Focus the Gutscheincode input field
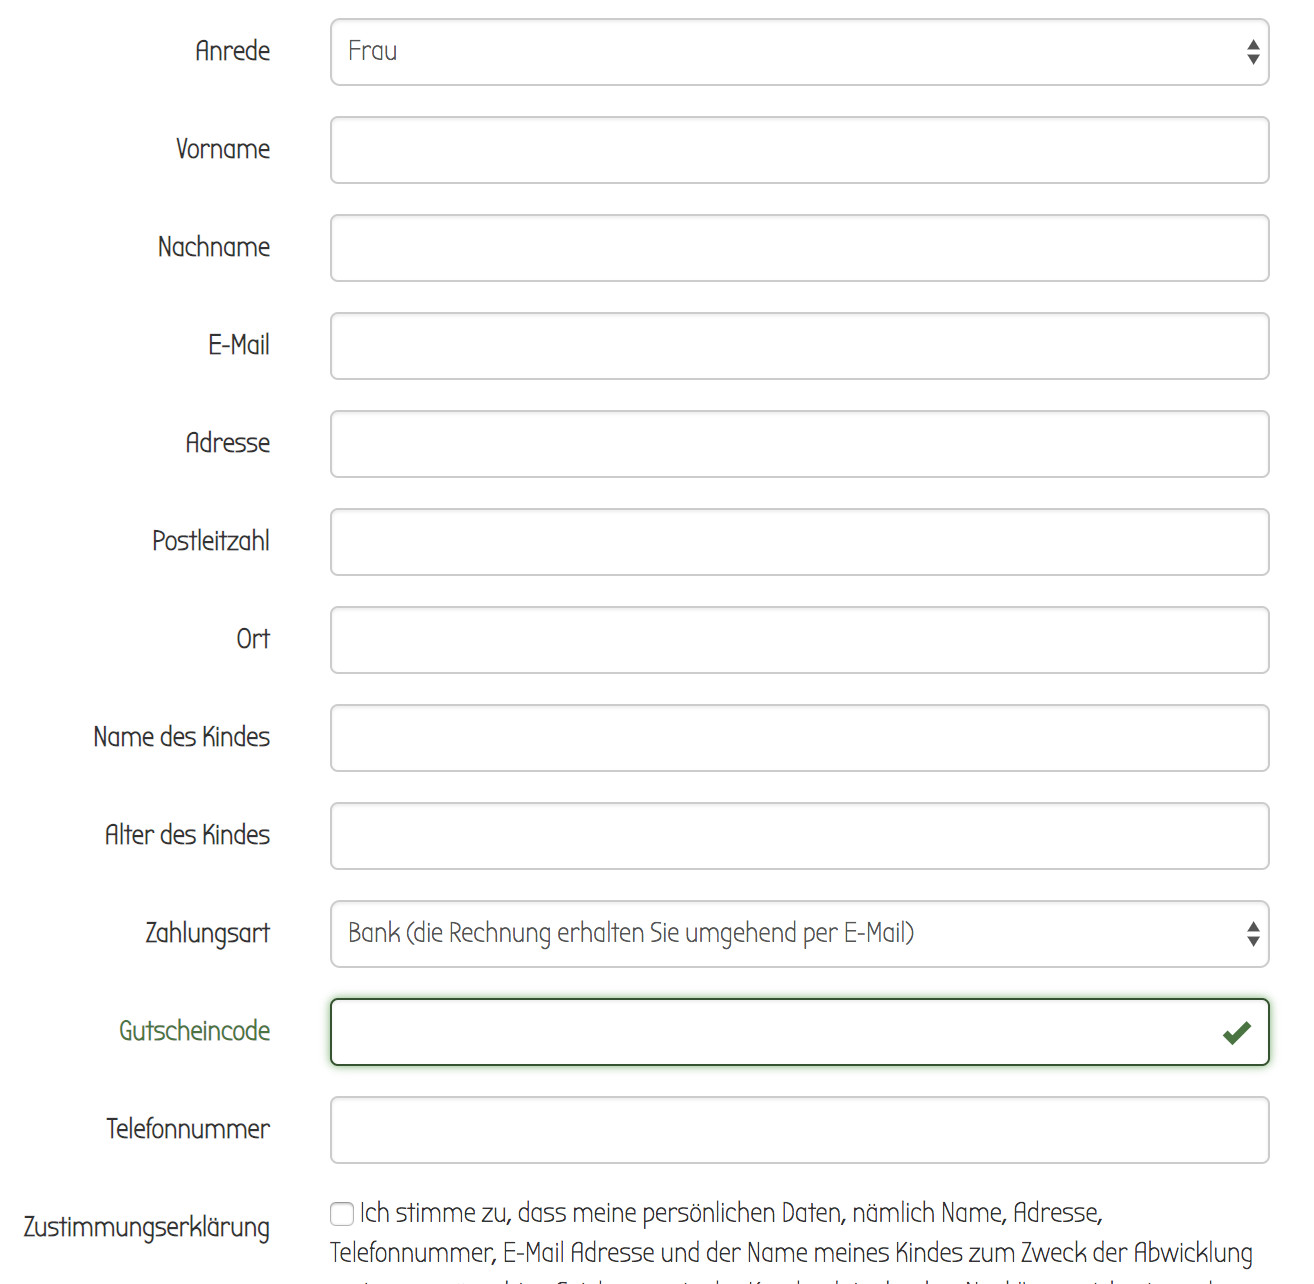This screenshot has height=1284, width=1314. pos(770,1032)
